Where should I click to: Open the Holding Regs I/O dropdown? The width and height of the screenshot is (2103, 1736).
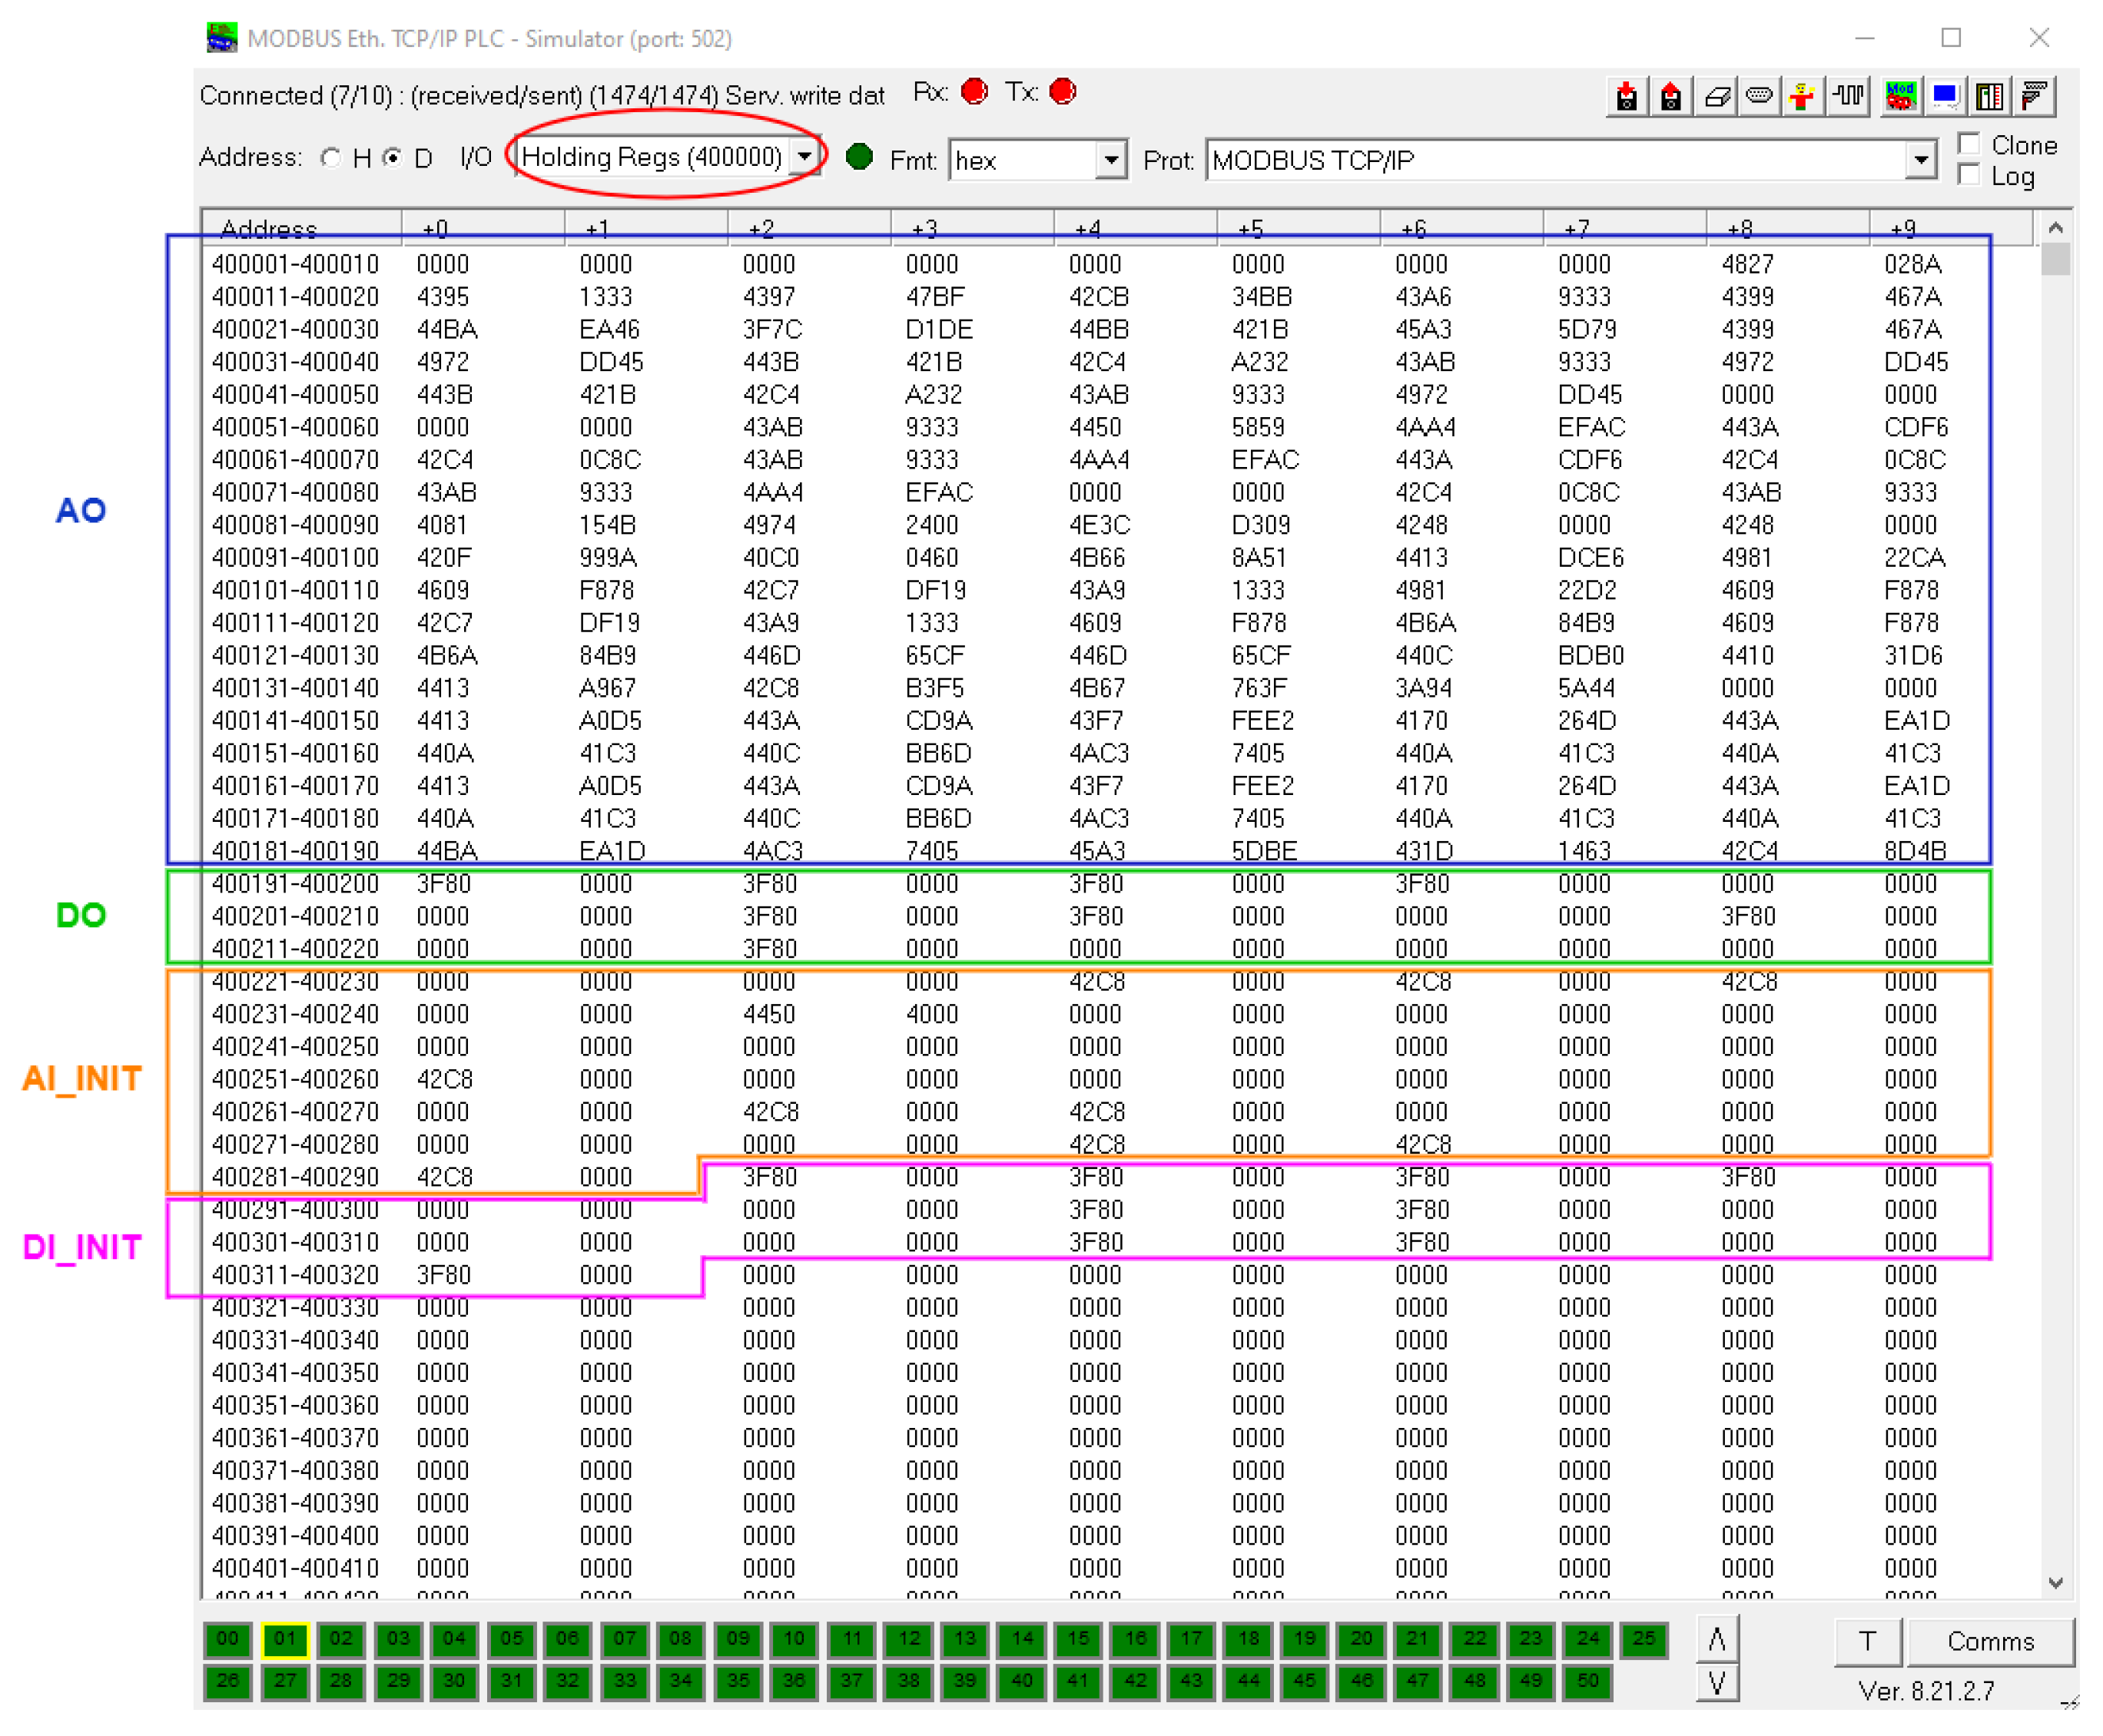point(804,157)
